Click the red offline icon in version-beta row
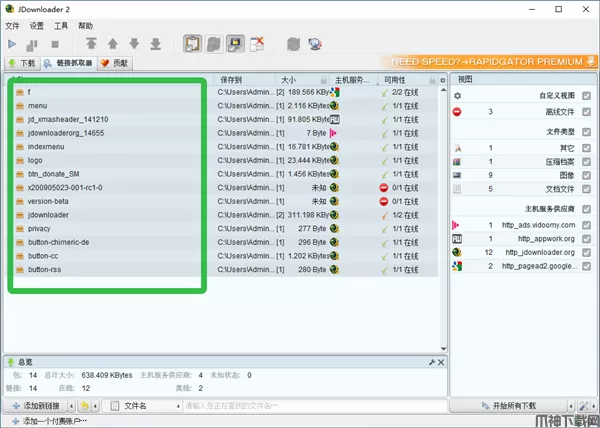This screenshot has height=428, width=600. coord(383,202)
